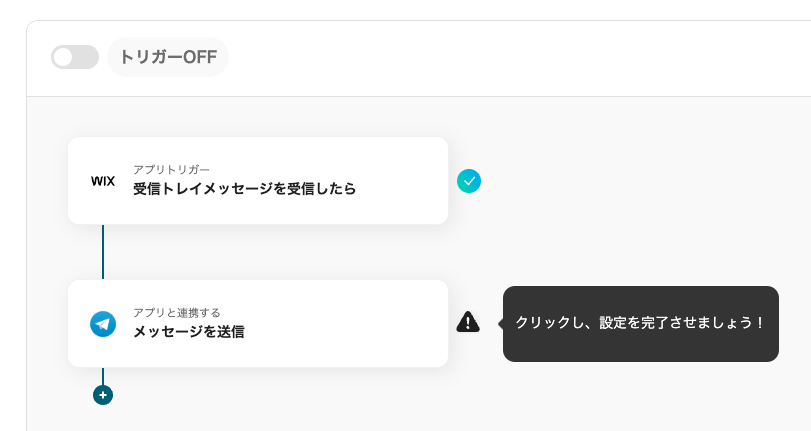Click the アプリトリガー label text

(x=172, y=169)
